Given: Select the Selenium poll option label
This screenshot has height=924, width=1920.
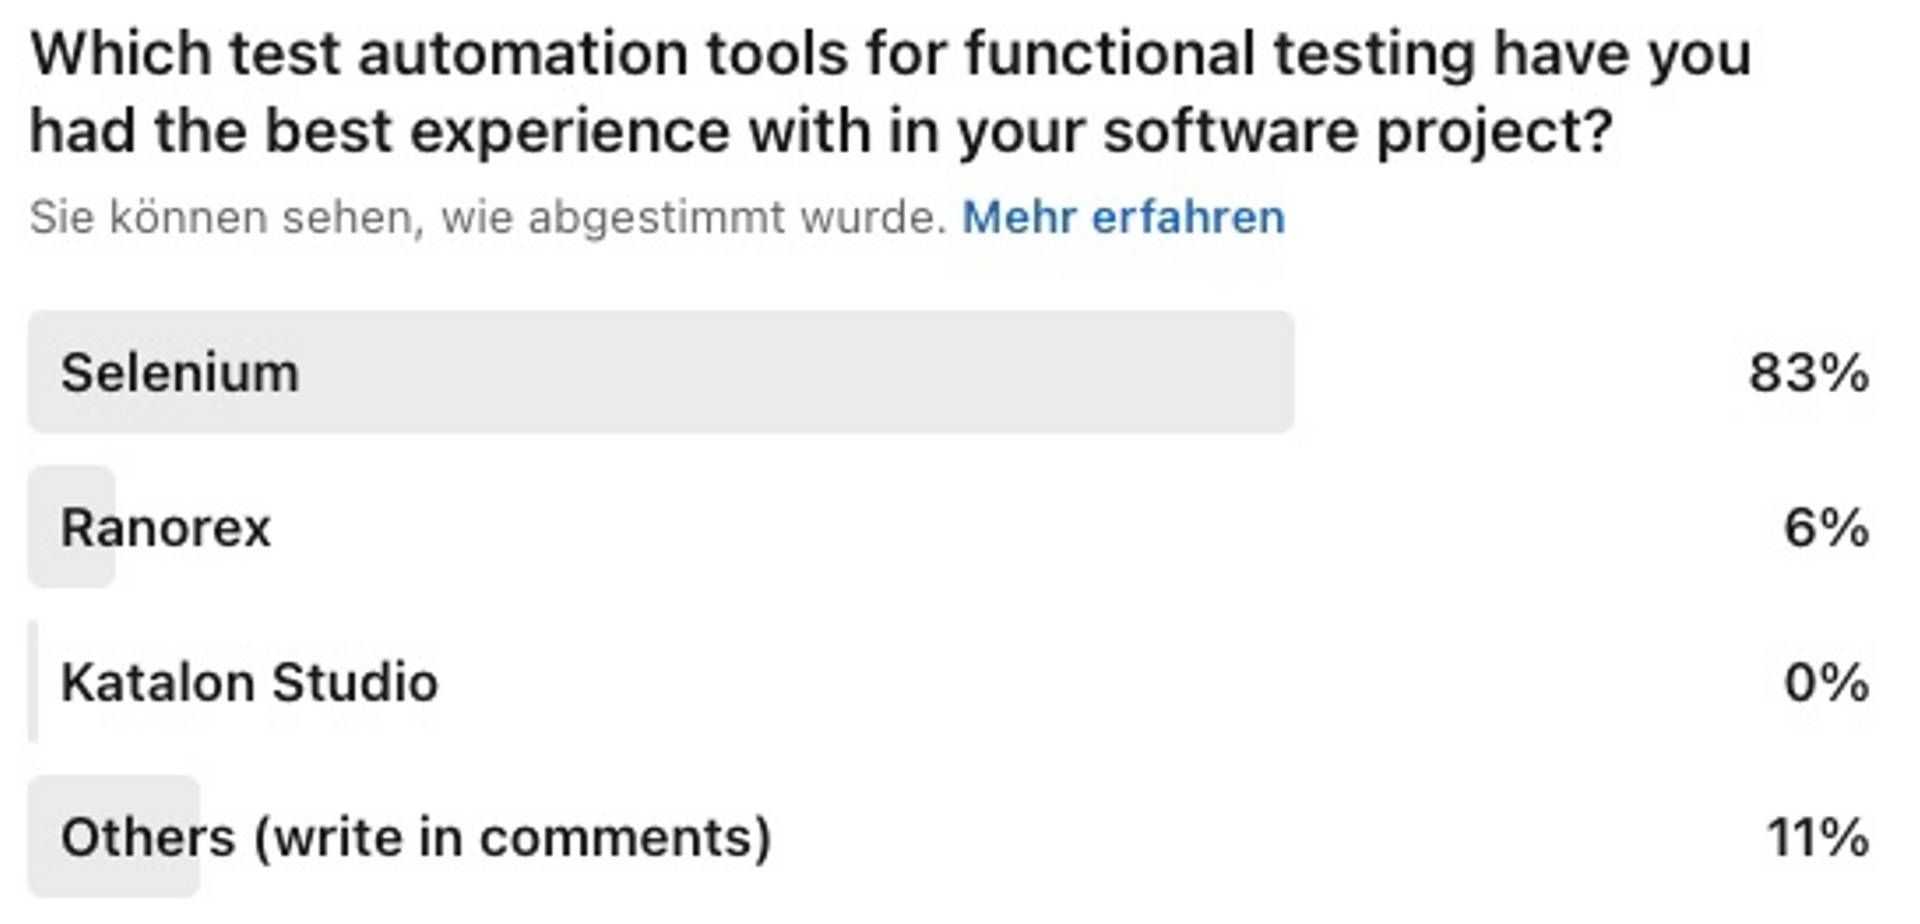Looking at the screenshot, I should pyautogui.click(x=180, y=373).
